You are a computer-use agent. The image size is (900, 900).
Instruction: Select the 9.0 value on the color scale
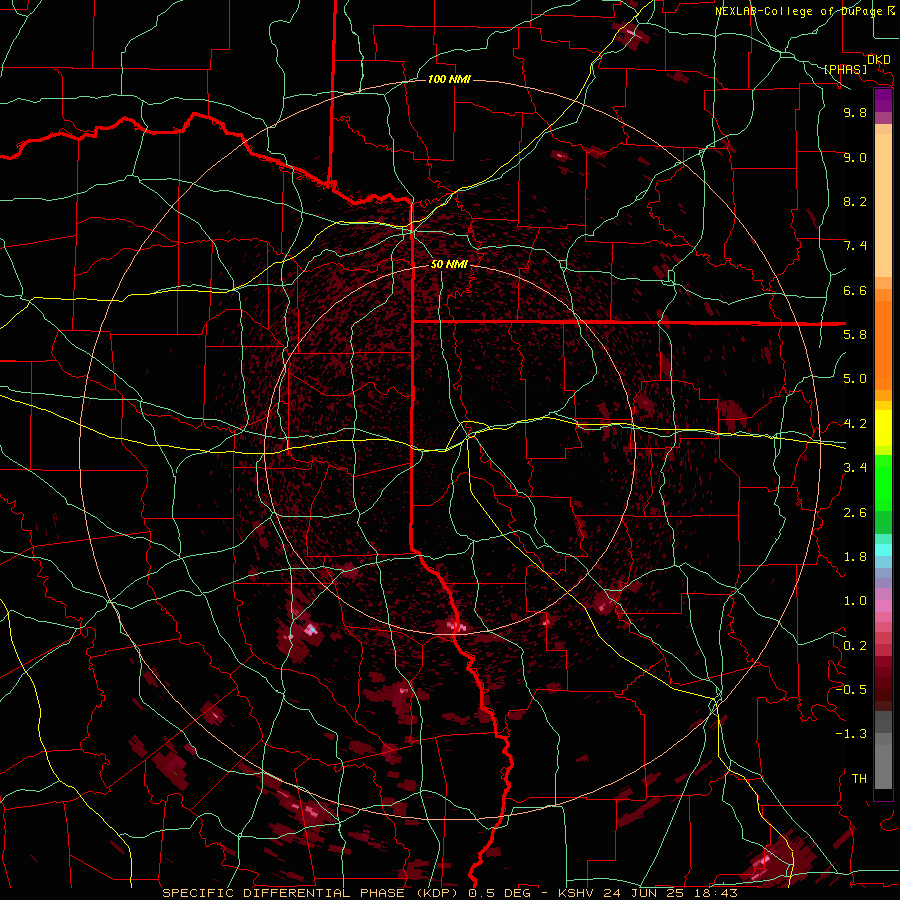(x=855, y=157)
